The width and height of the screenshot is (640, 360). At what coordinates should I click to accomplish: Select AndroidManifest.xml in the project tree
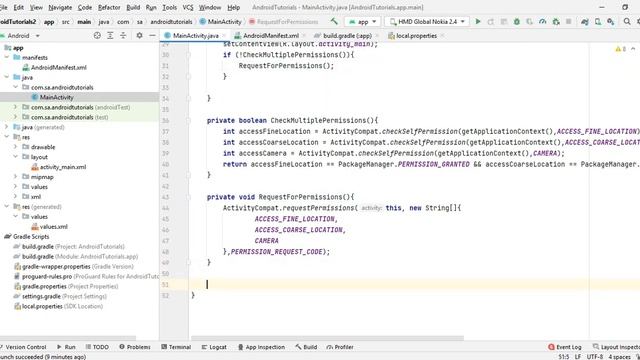click(58, 67)
